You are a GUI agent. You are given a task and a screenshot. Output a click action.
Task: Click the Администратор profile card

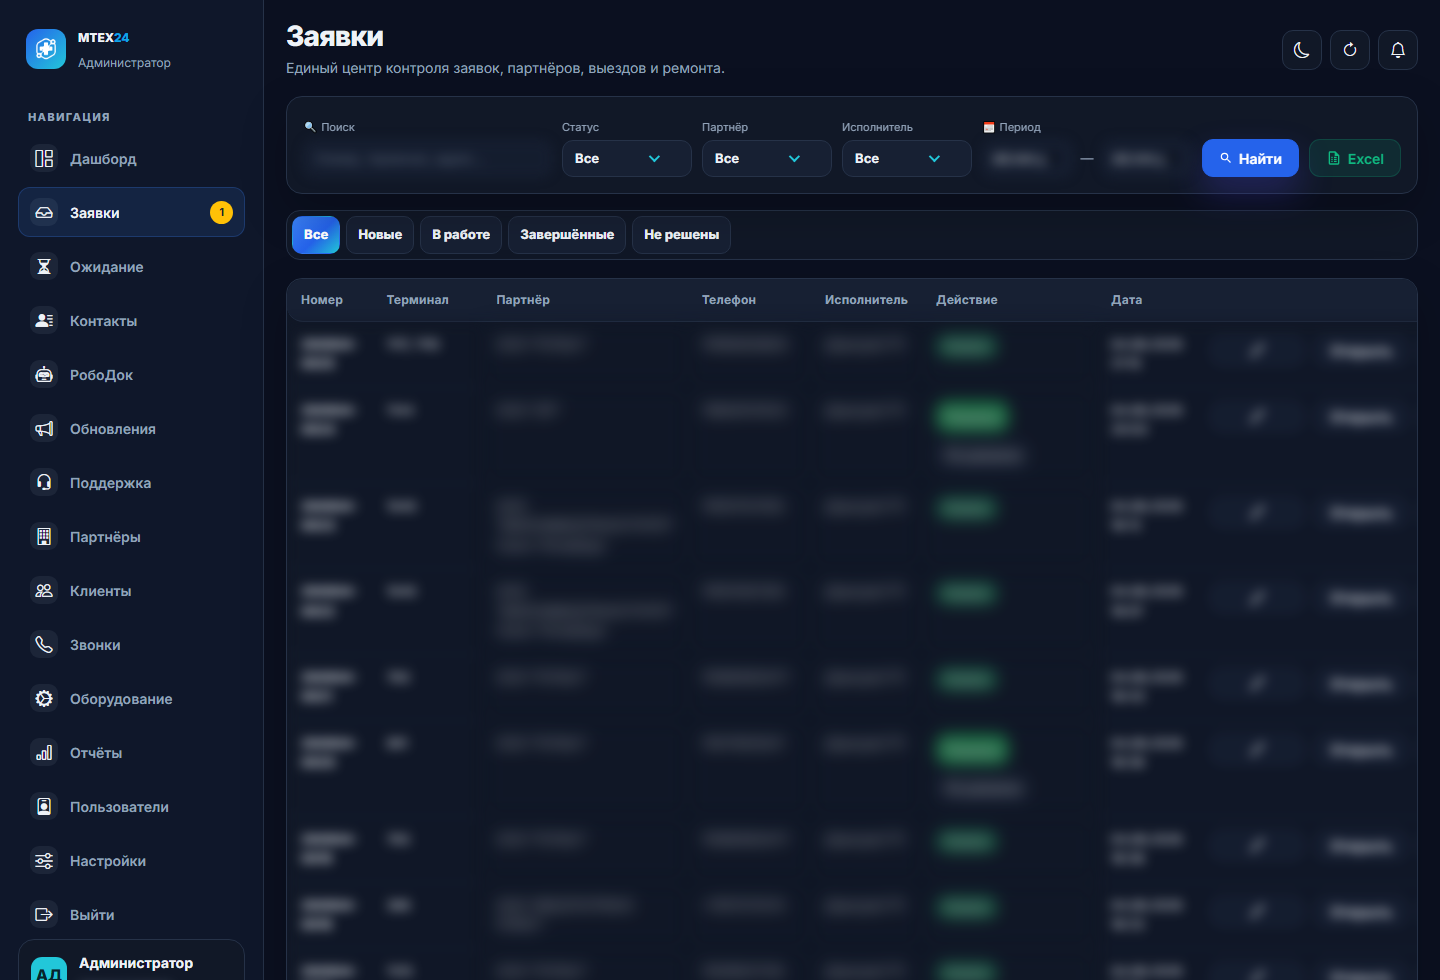(131, 960)
